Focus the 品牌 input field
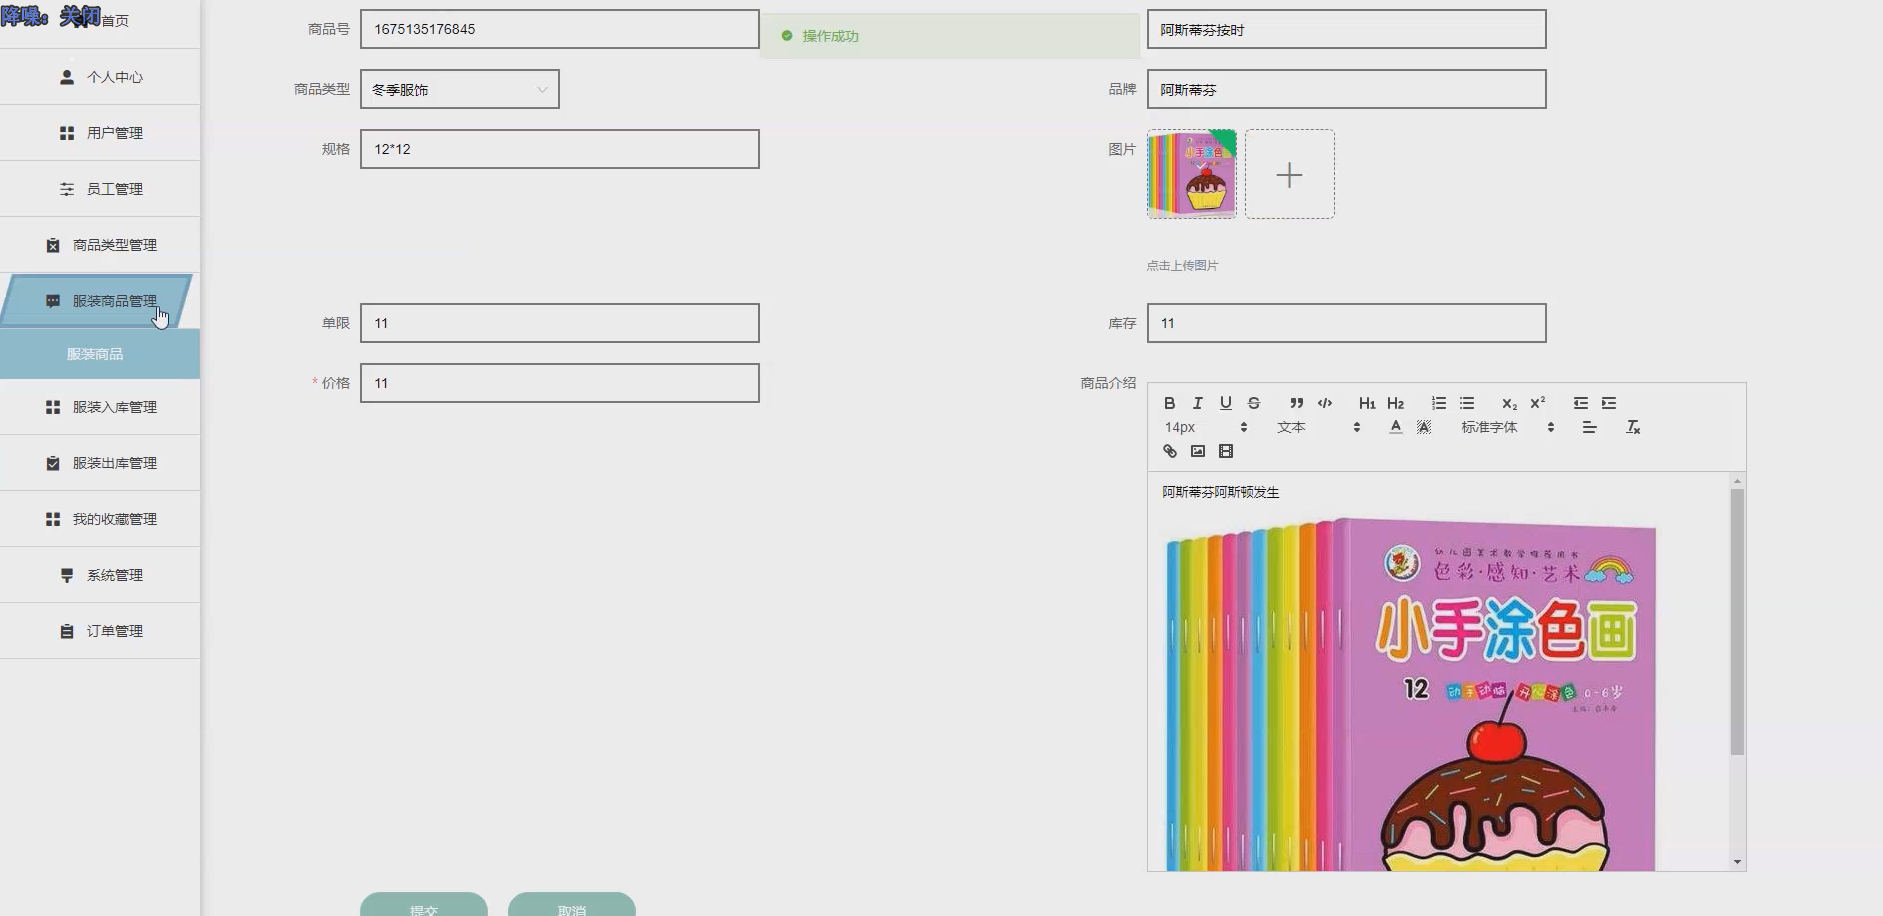Image resolution: width=1883 pixels, height=916 pixels. (x=1346, y=89)
